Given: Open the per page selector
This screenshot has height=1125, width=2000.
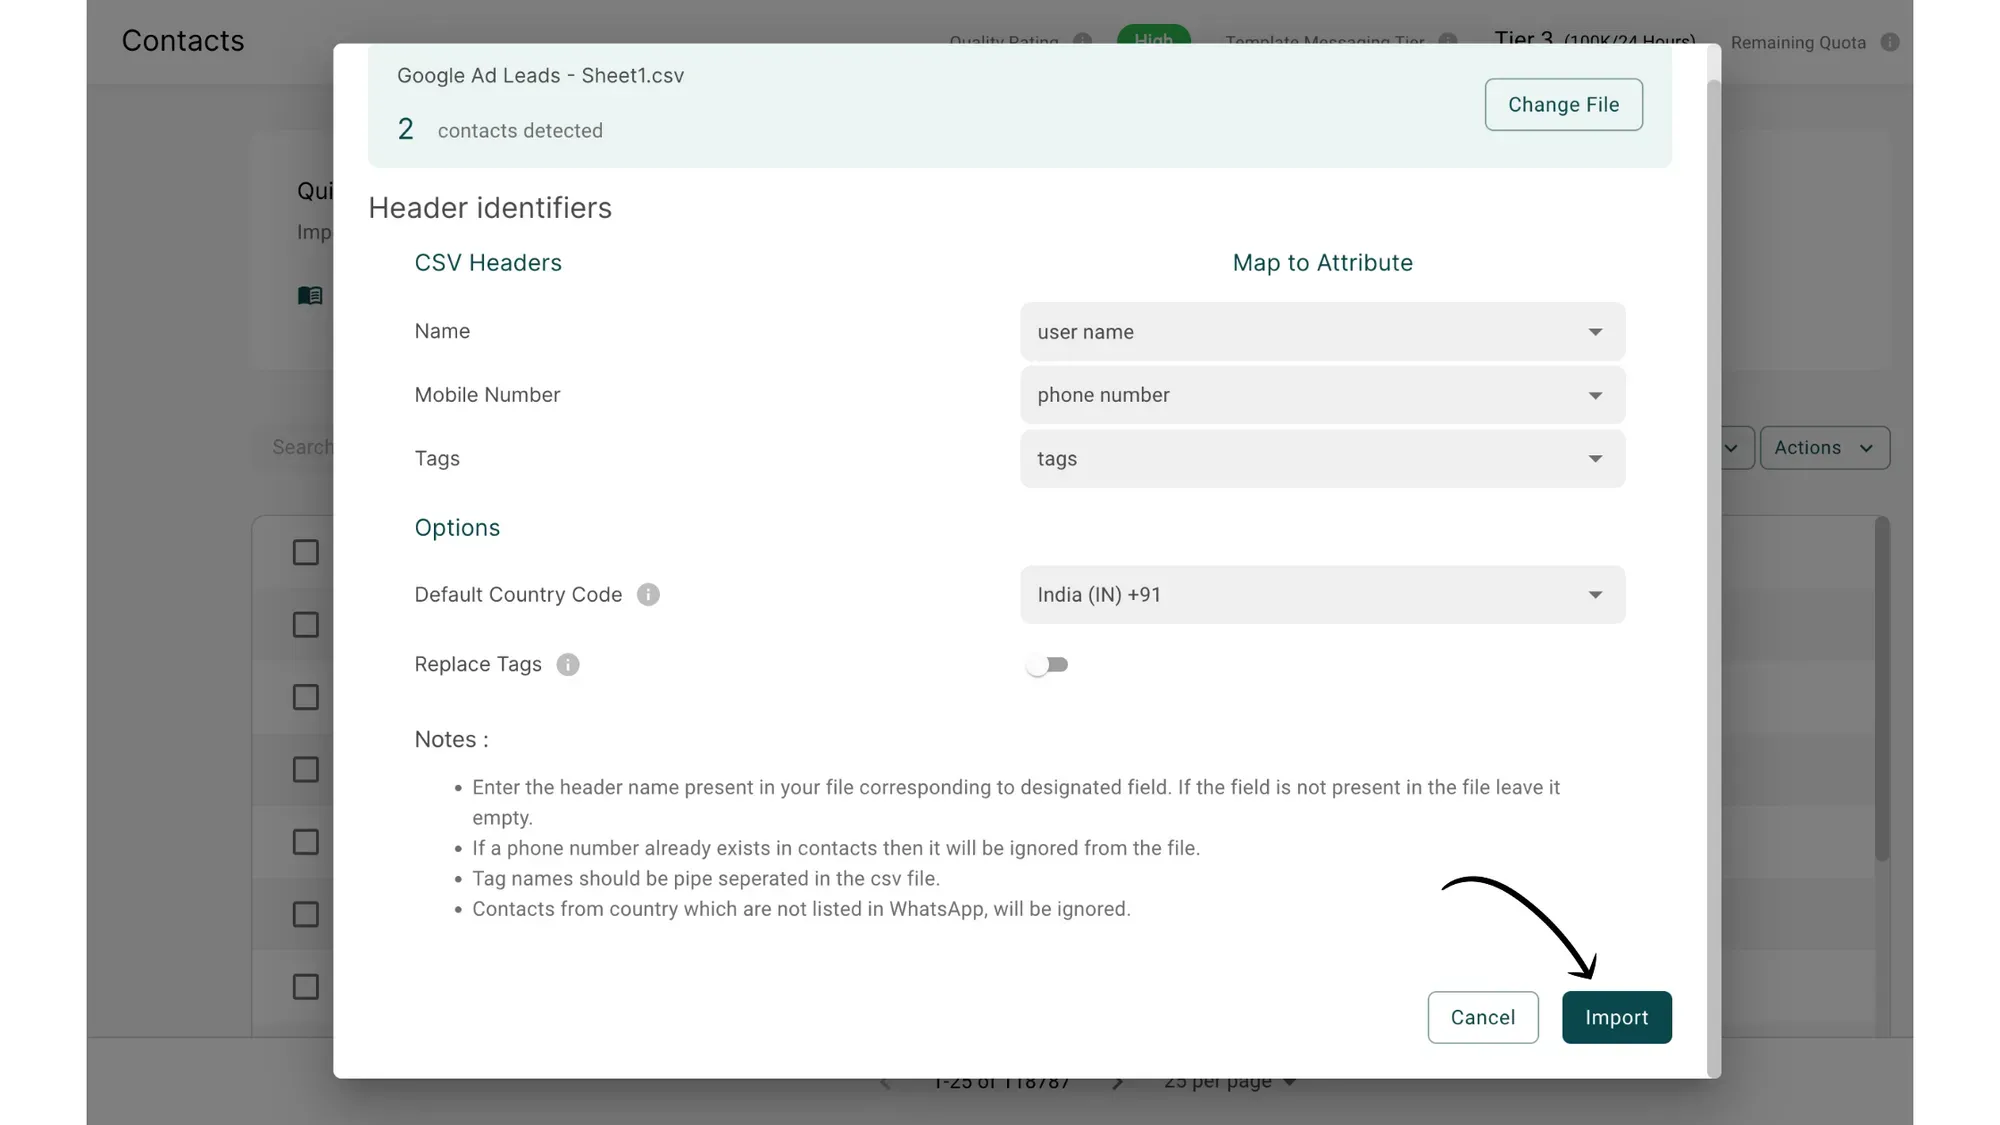Looking at the screenshot, I should 1230,1083.
